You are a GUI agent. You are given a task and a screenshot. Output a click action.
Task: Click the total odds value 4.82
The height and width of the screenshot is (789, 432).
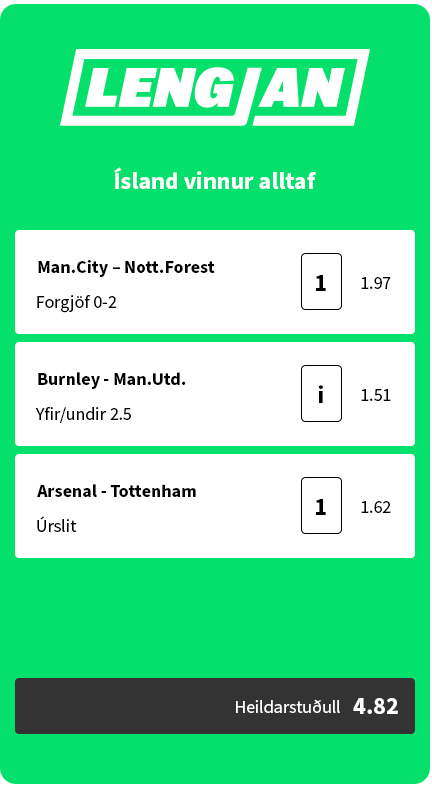[376, 706]
